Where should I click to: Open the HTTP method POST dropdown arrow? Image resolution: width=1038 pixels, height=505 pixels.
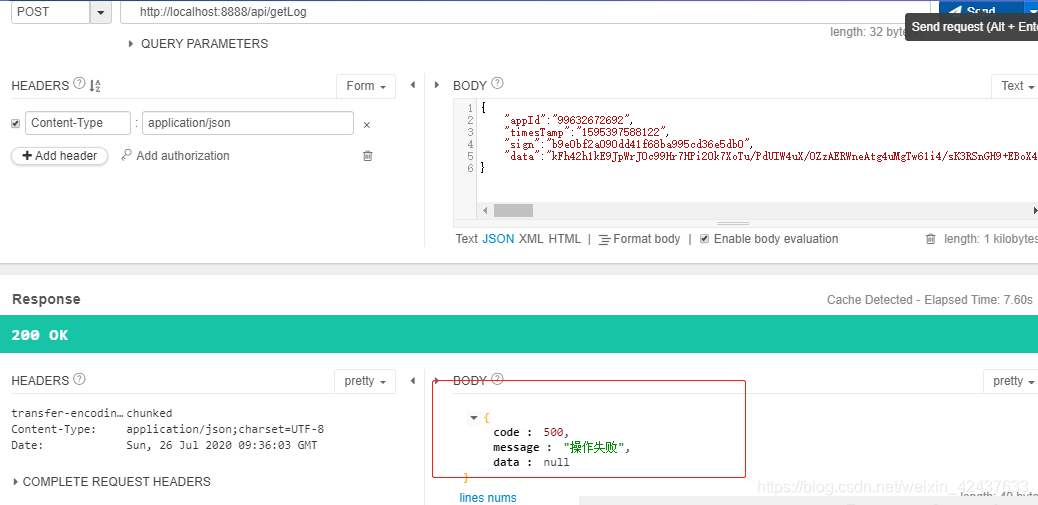click(x=101, y=12)
